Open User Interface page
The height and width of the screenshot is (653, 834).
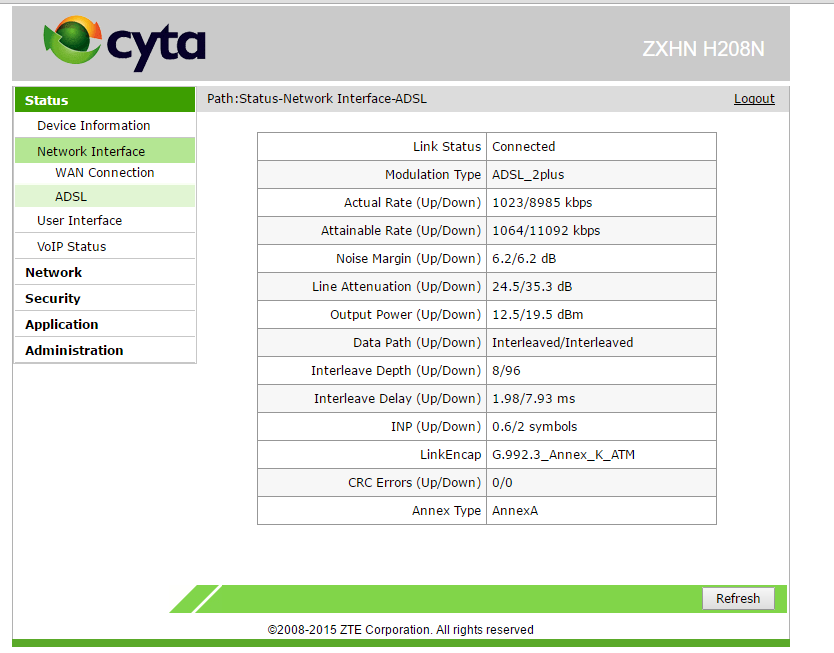point(79,220)
